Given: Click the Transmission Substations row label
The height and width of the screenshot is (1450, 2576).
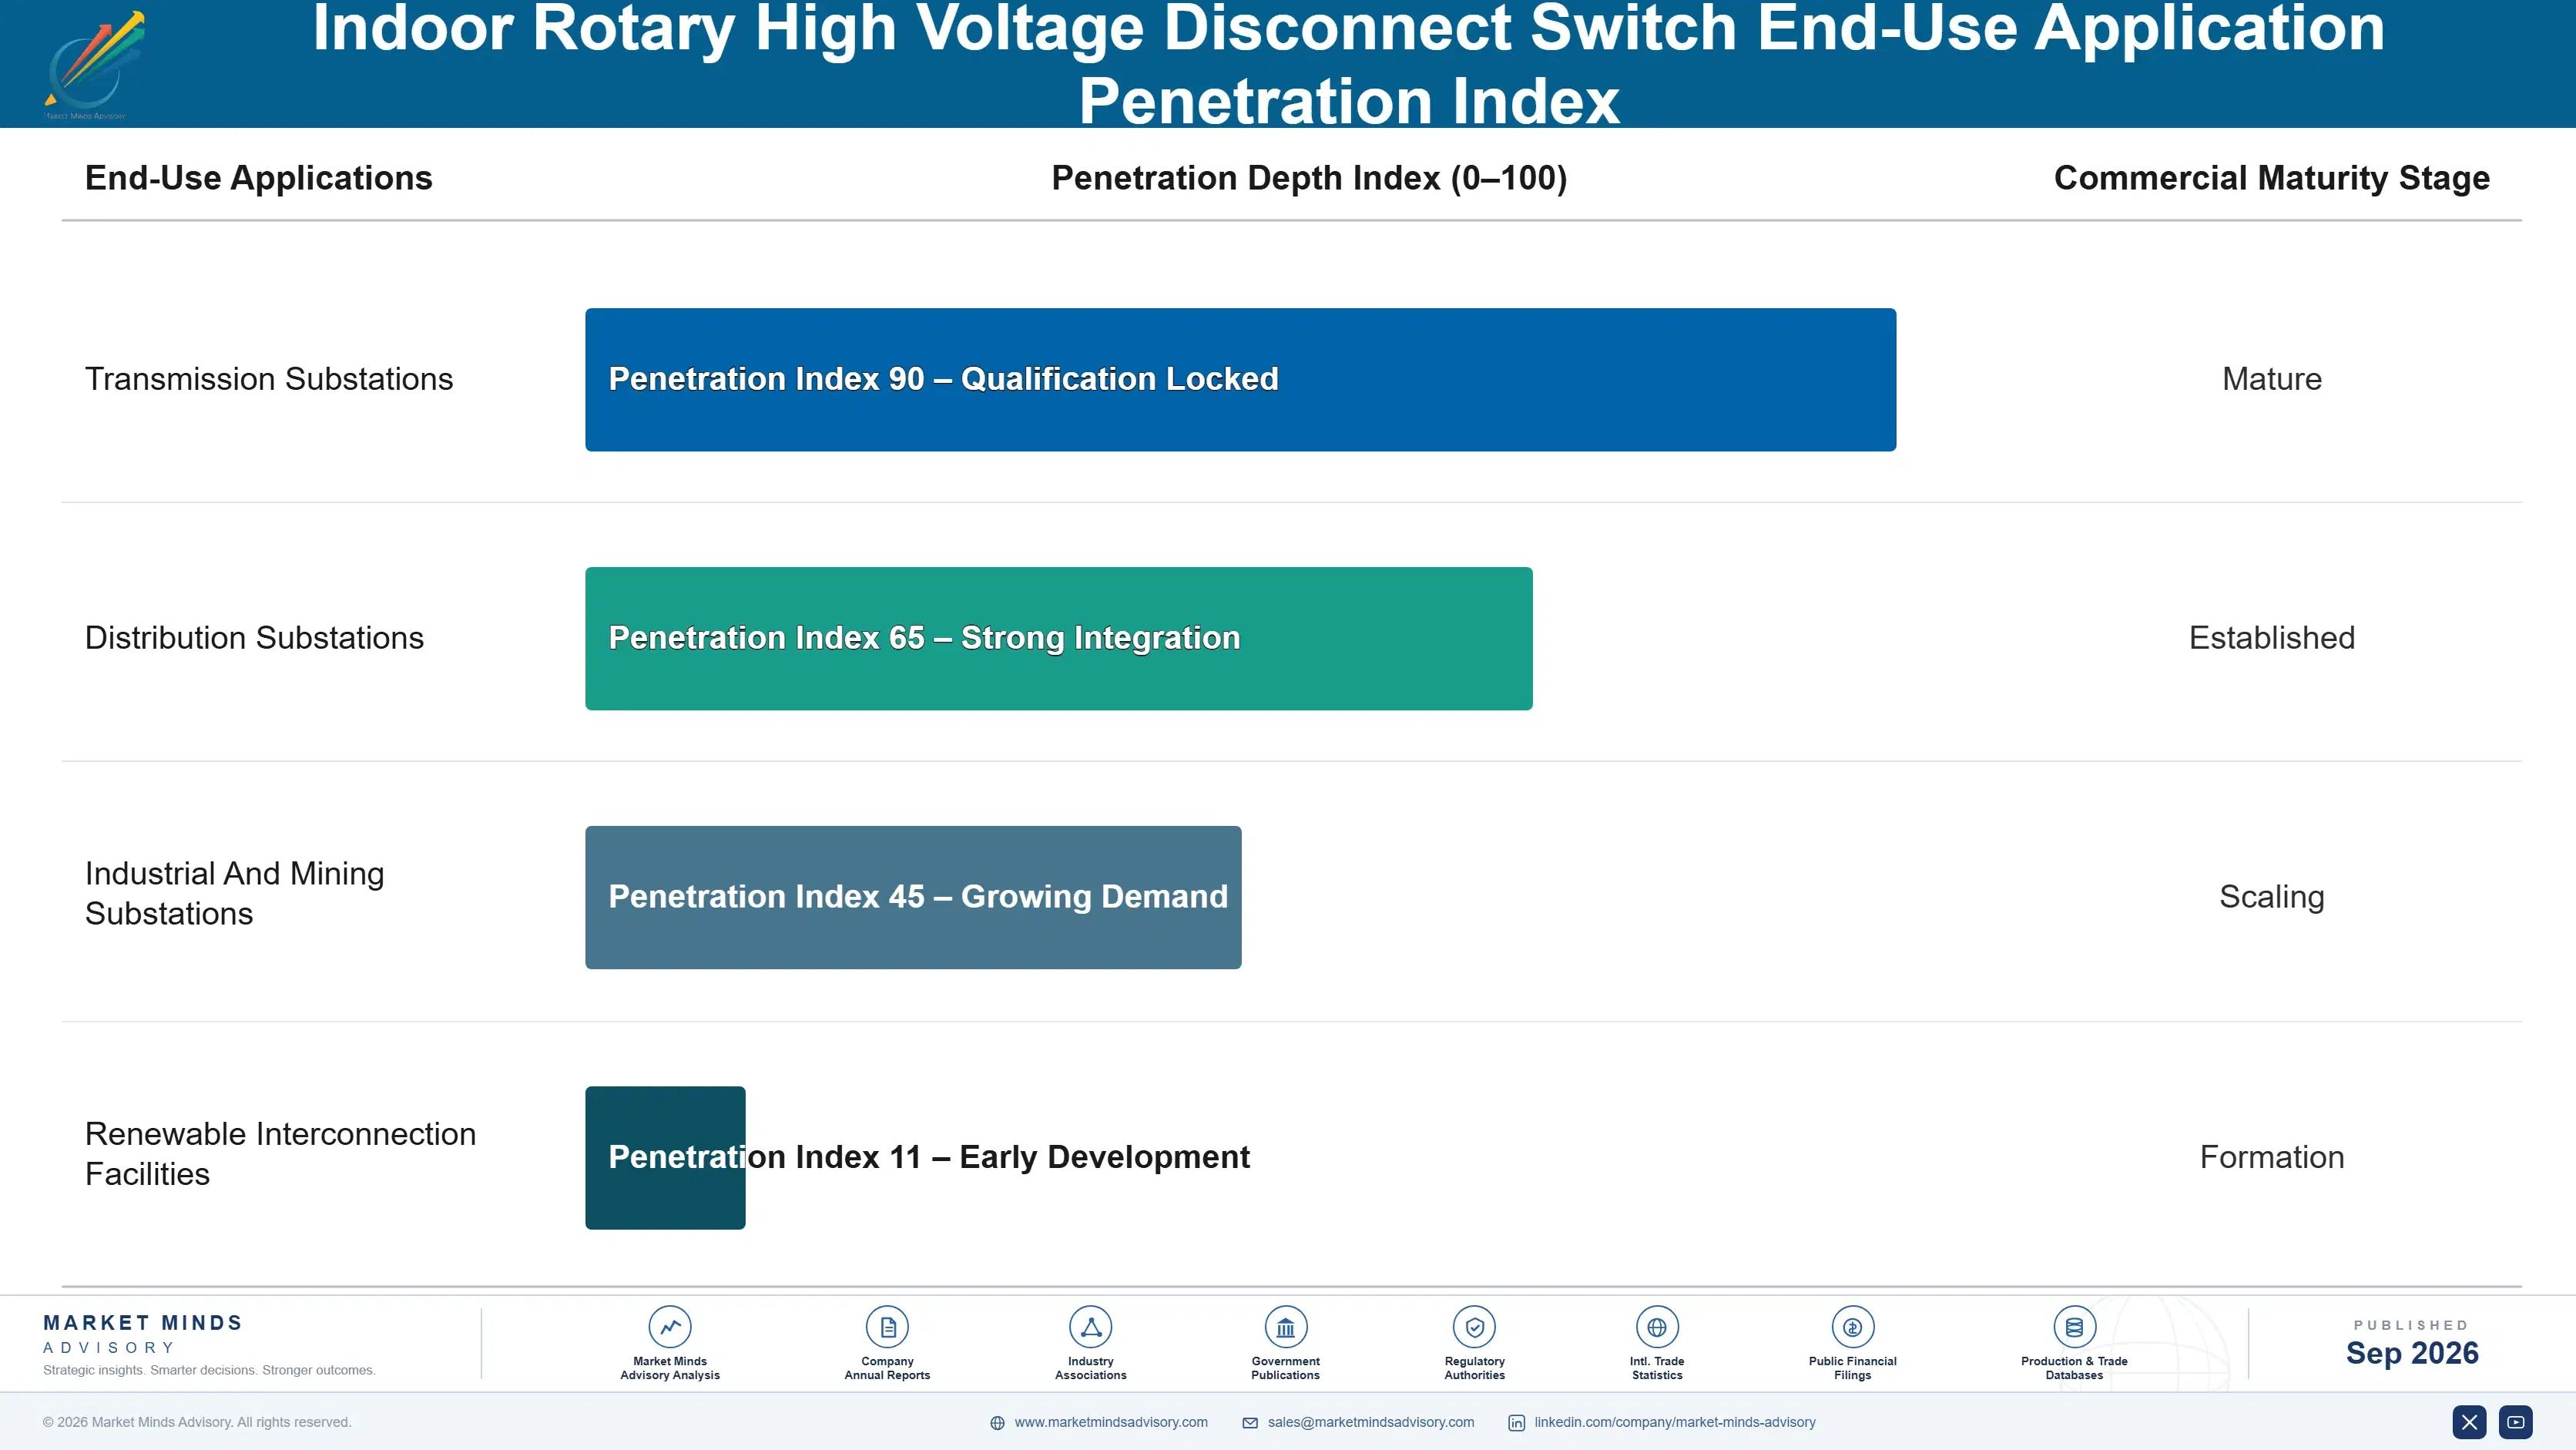Looking at the screenshot, I should (269, 379).
